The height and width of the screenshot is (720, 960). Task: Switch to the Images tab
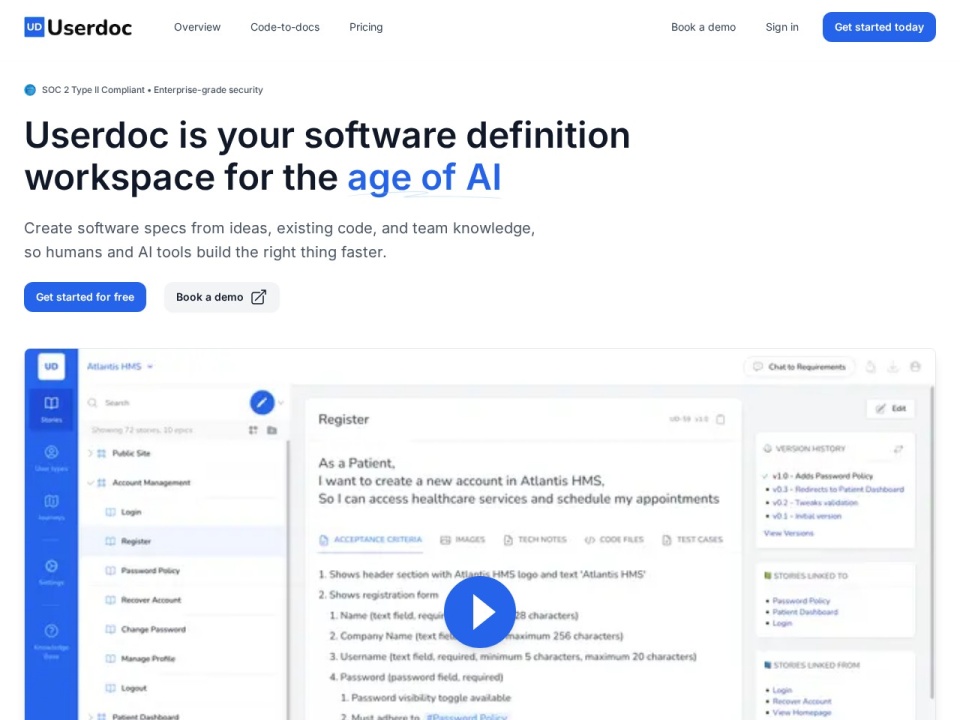coord(463,539)
